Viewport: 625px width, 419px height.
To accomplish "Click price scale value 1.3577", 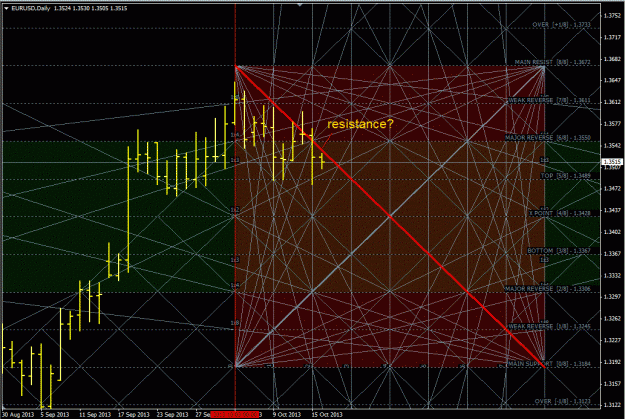I will 612,124.
